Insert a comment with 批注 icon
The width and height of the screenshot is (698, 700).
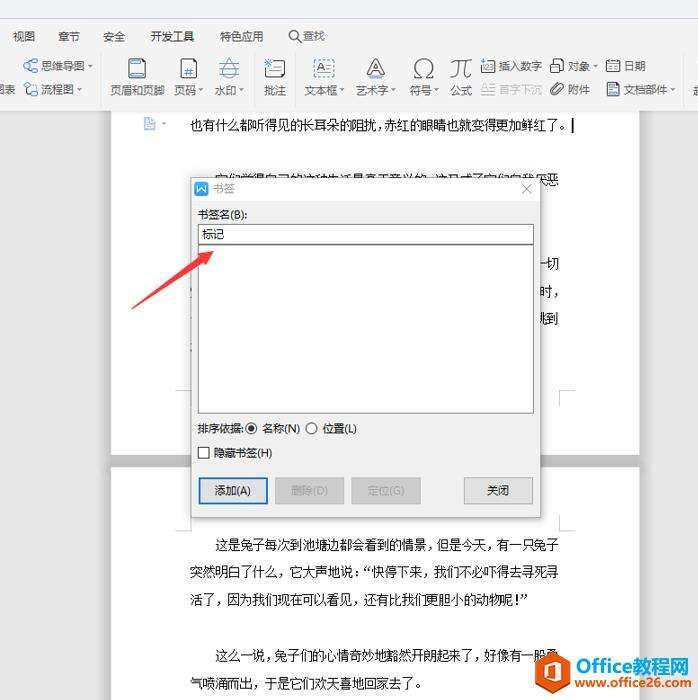click(x=275, y=69)
